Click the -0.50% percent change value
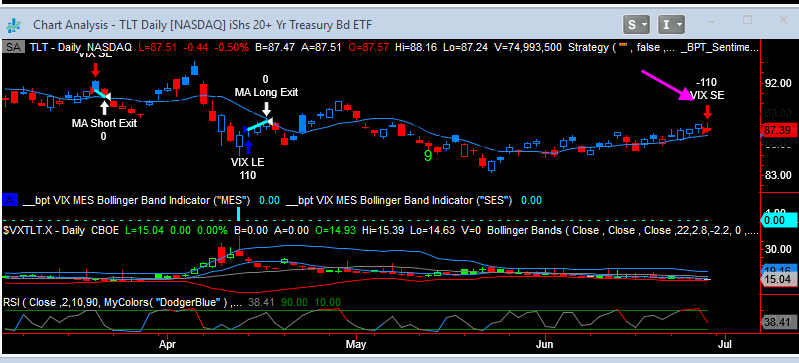799x363 pixels. (232, 47)
